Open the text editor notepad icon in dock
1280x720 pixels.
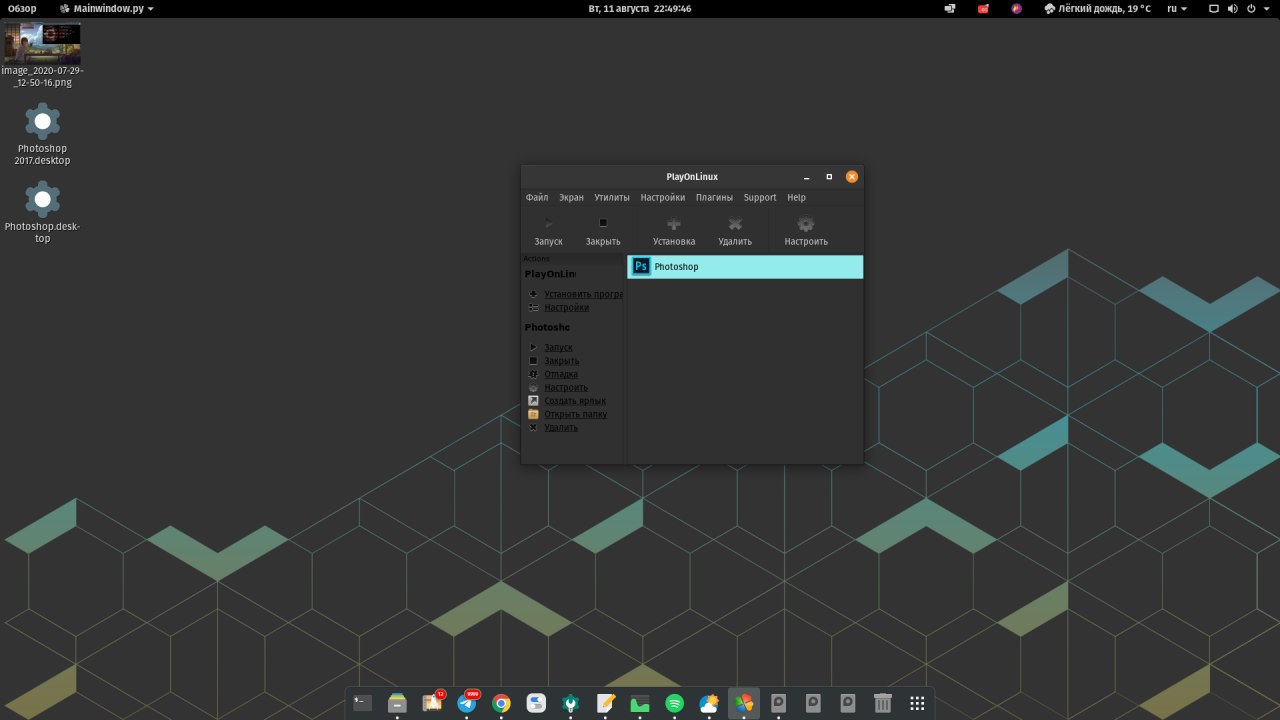click(605, 703)
